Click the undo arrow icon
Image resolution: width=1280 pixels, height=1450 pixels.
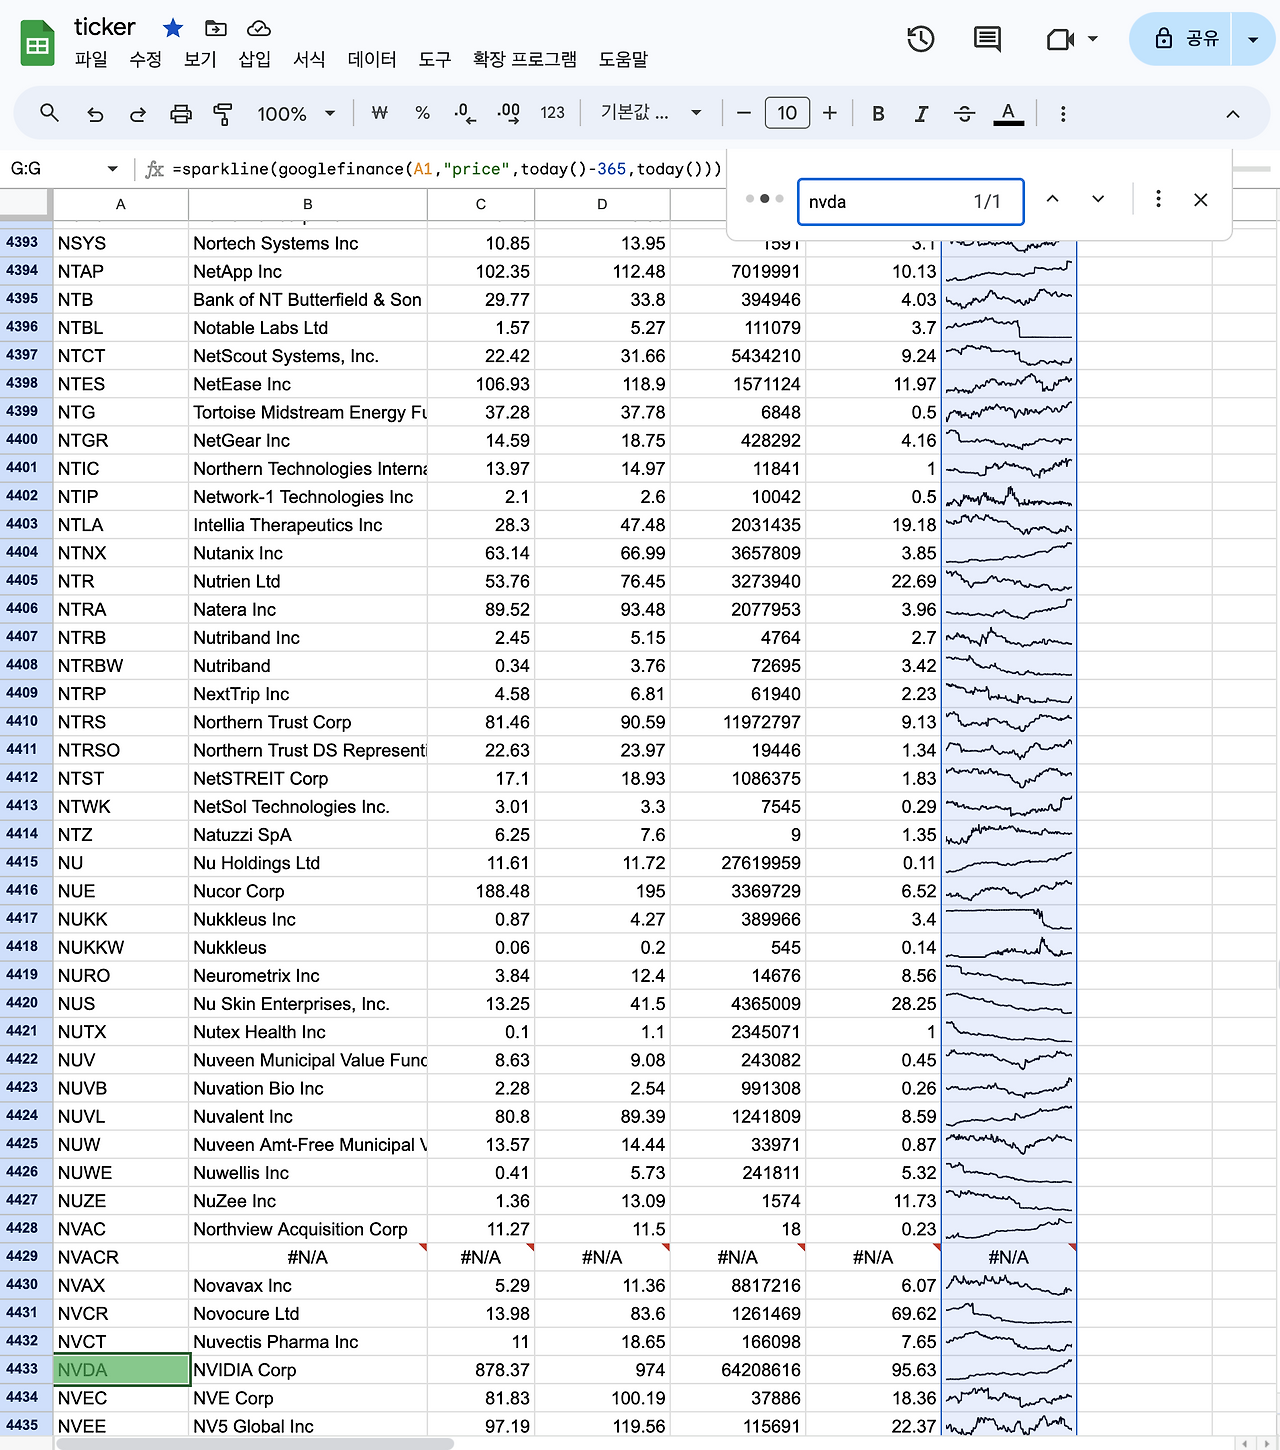click(95, 114)
